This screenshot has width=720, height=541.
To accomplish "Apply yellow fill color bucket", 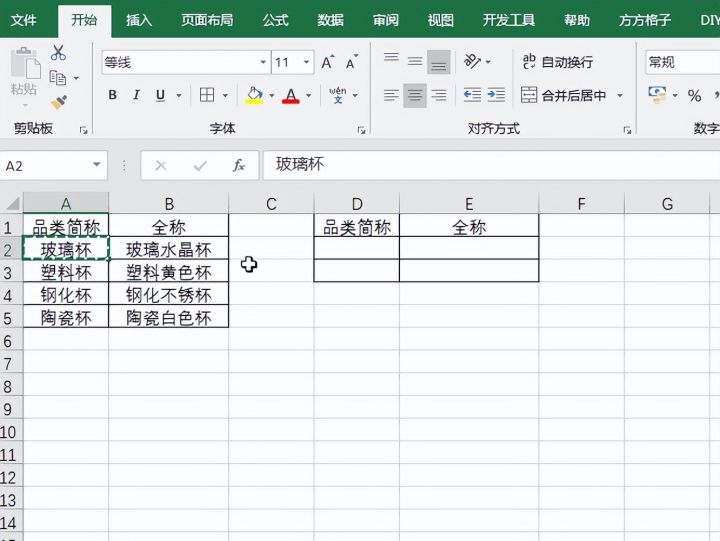I will coord(254,95).
